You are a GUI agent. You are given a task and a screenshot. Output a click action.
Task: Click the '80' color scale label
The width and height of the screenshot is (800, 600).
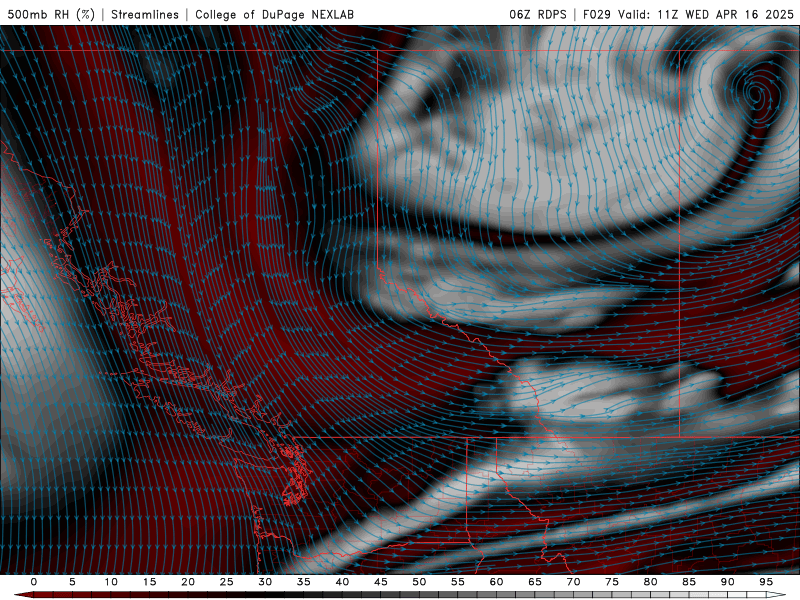tap(650, 582)
